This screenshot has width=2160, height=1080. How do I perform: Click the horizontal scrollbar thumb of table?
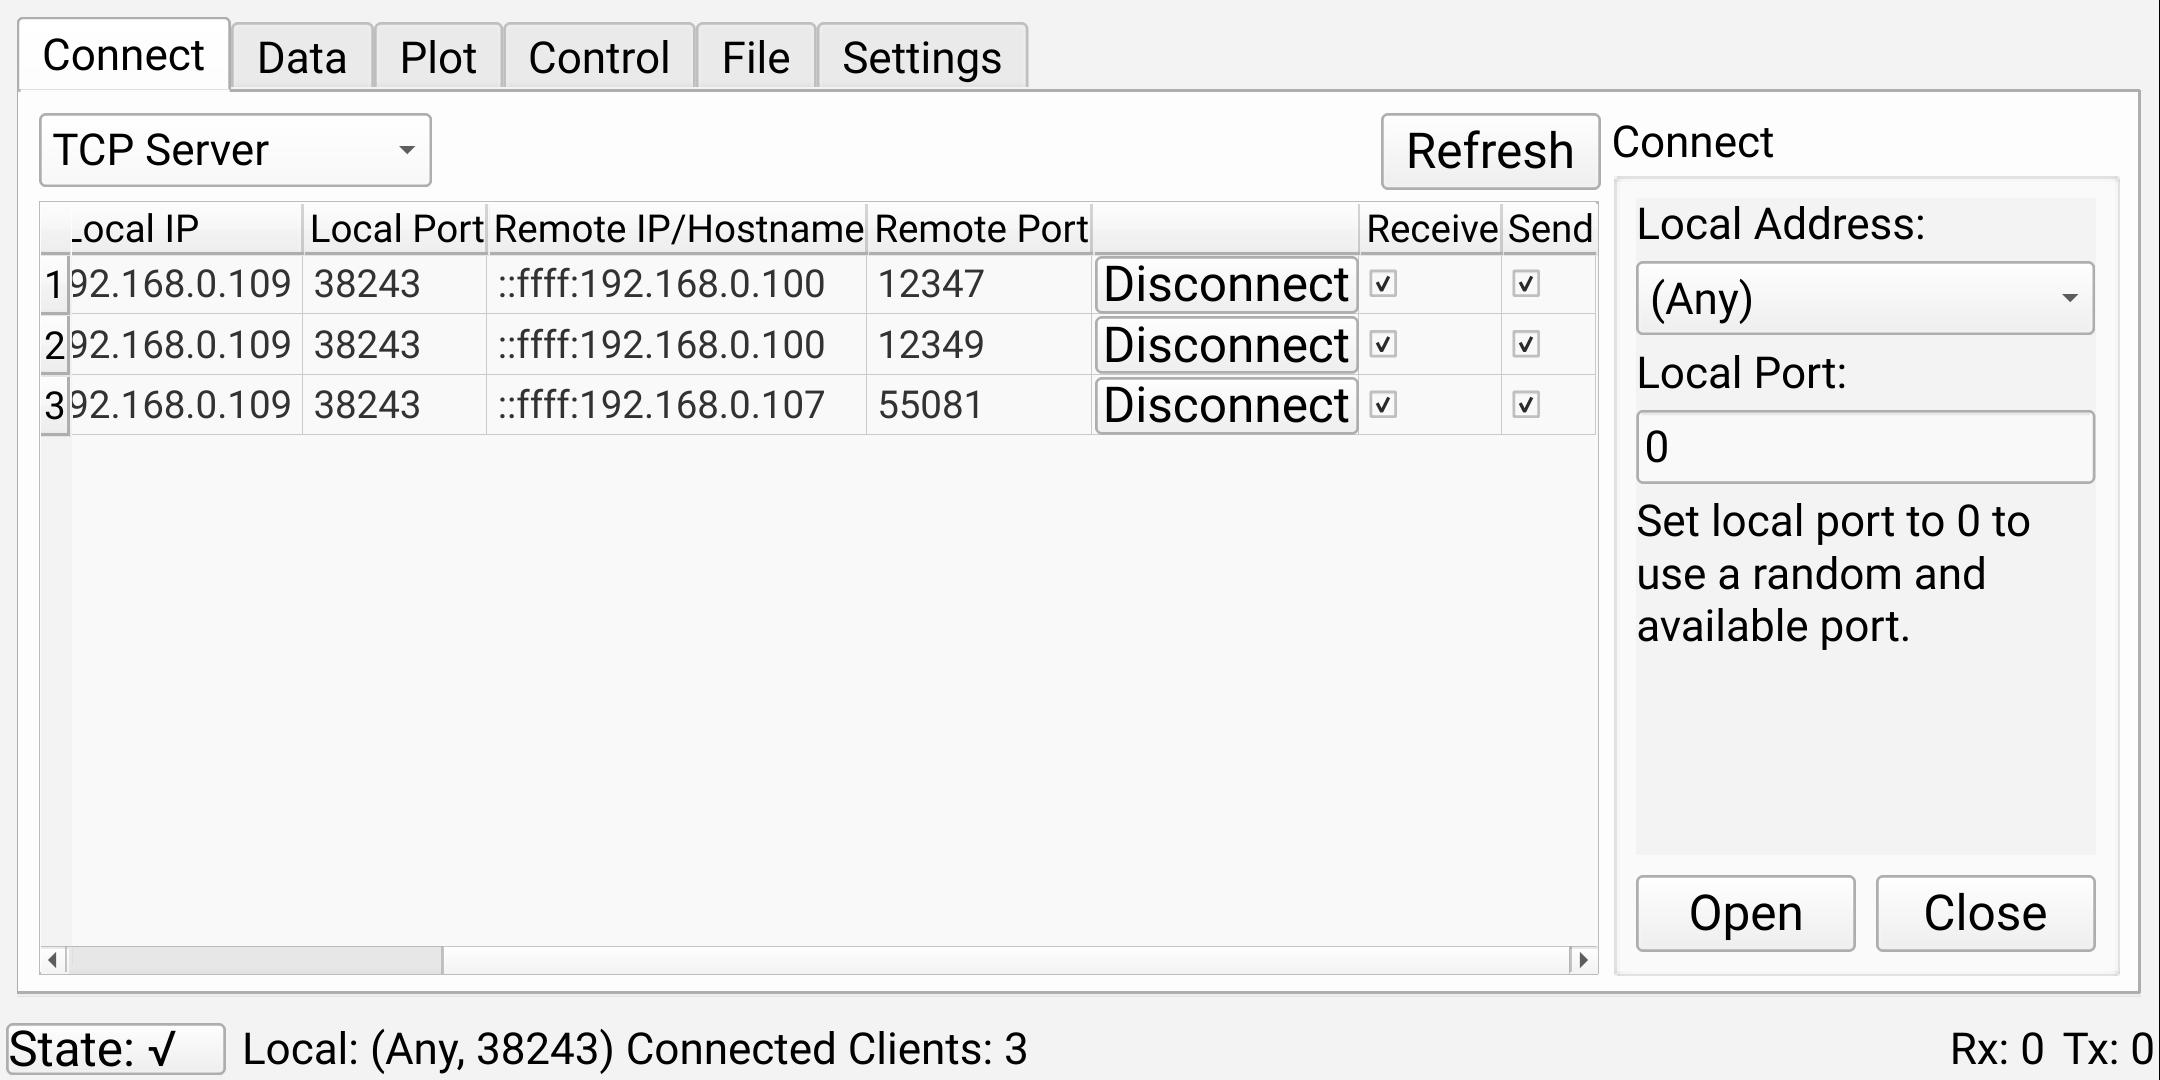pyautogui.click(x=255, y=960)
